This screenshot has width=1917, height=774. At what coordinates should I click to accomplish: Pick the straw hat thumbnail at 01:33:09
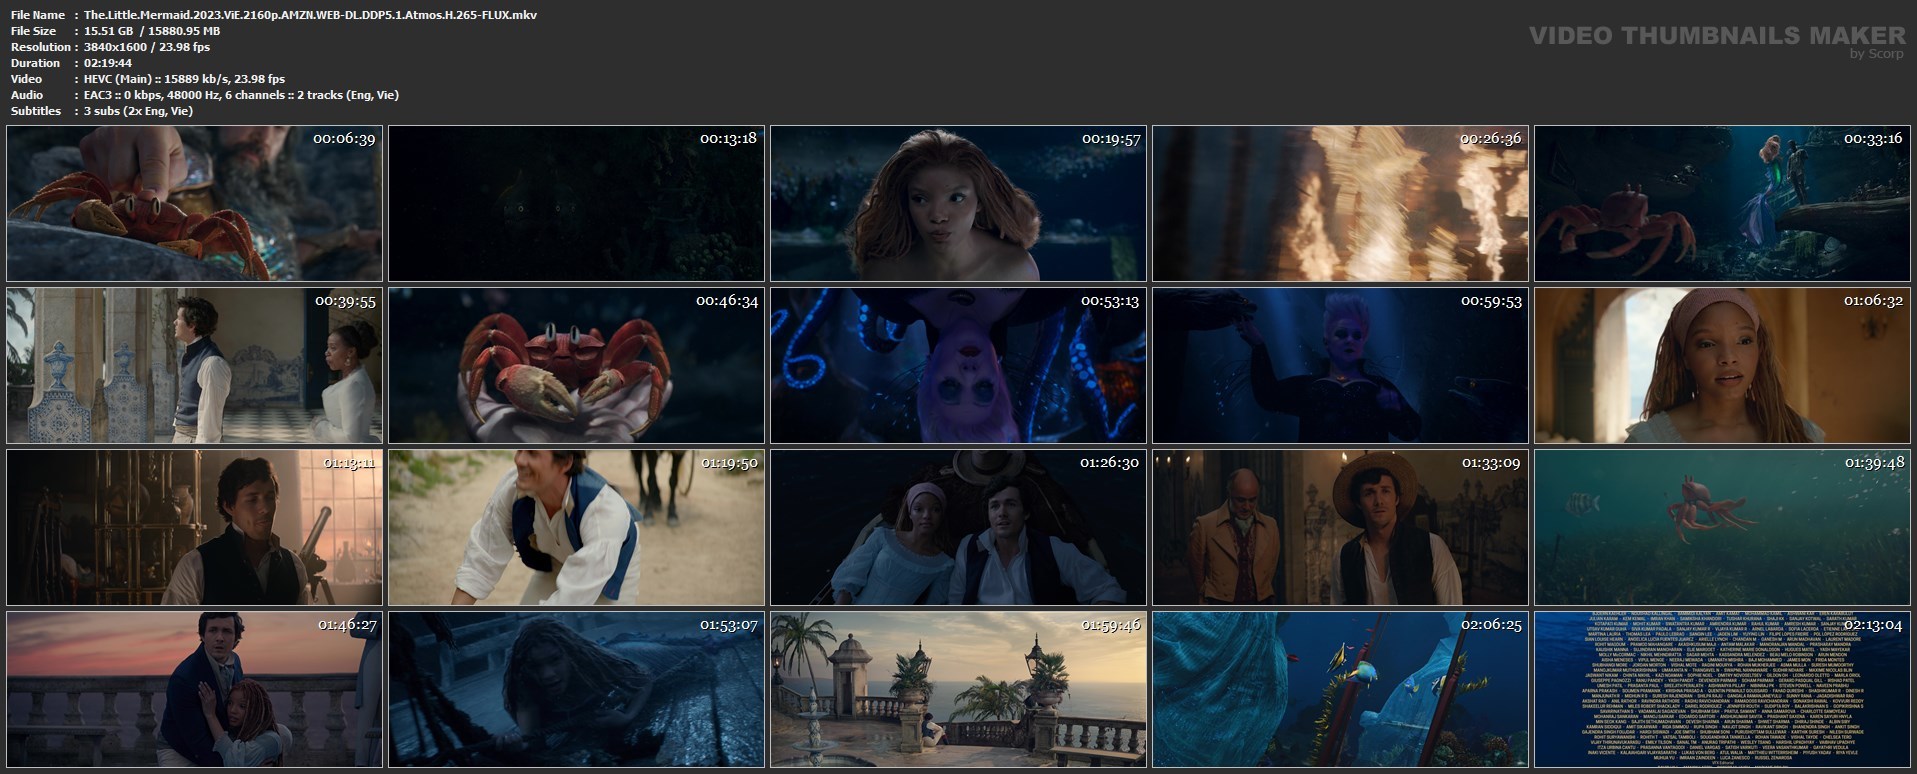pos(1340,527)
